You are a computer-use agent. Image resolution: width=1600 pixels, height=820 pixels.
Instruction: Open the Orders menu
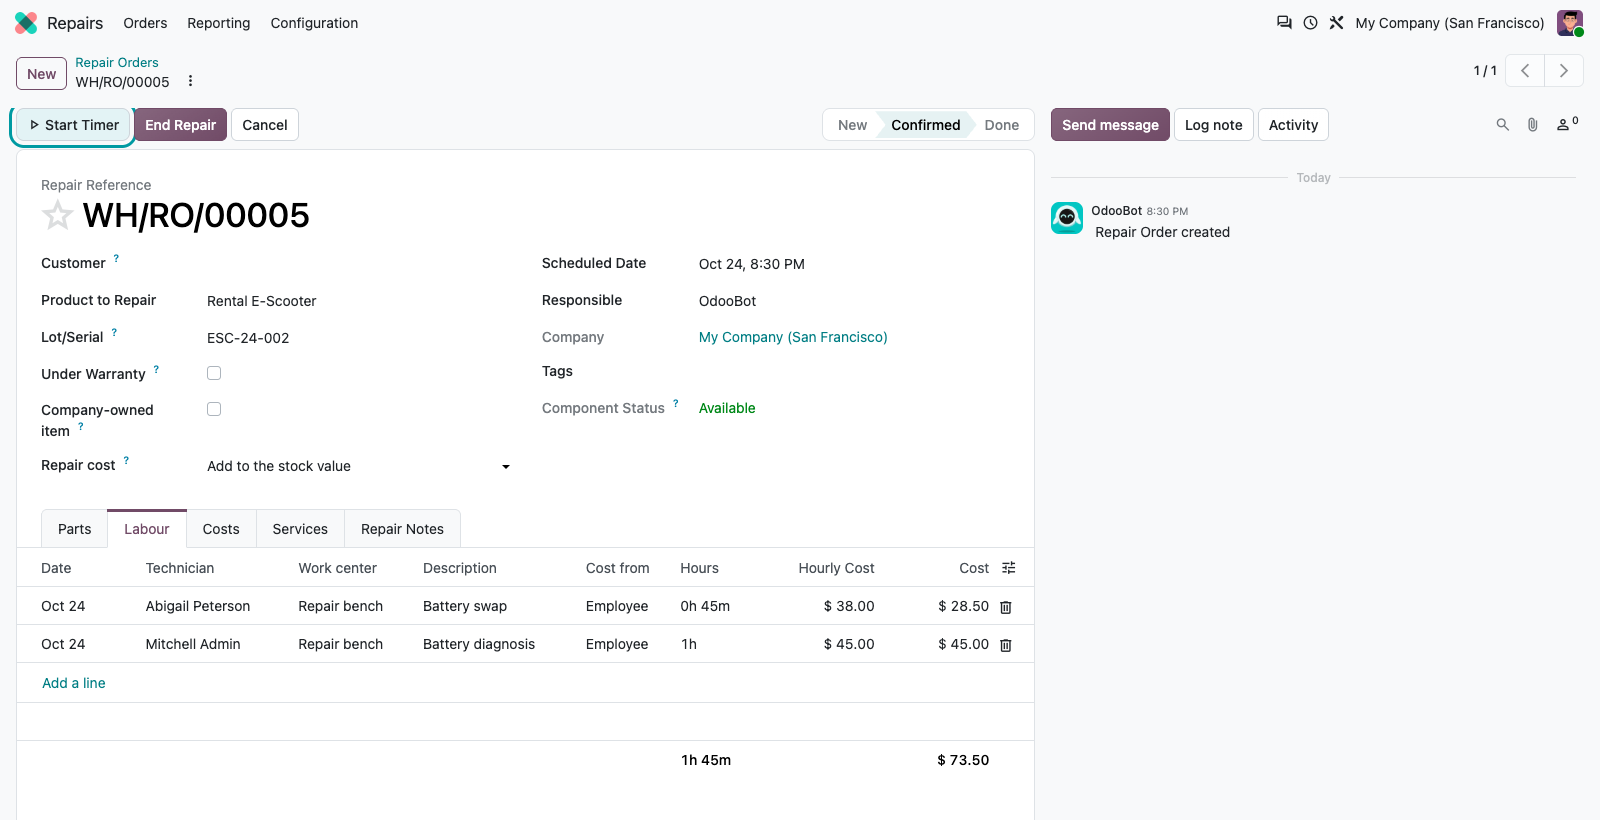tap(145, 23)
